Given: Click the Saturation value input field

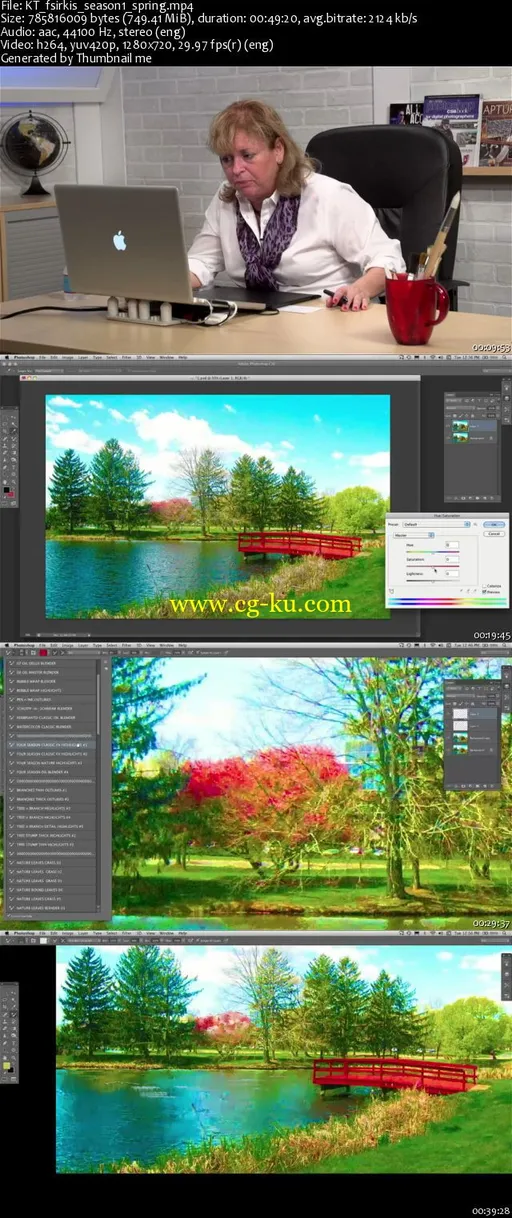Looking at the screenshot, I should [452, 559].
